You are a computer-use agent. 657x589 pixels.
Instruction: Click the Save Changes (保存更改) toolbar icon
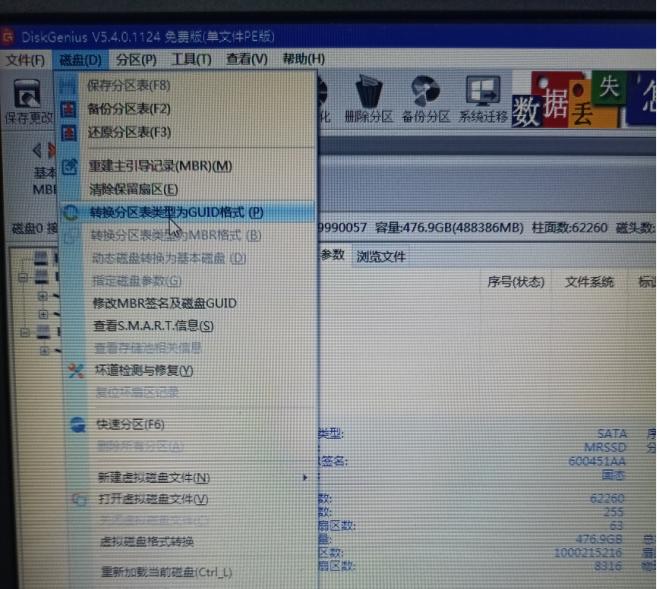(x=28, y=101)
